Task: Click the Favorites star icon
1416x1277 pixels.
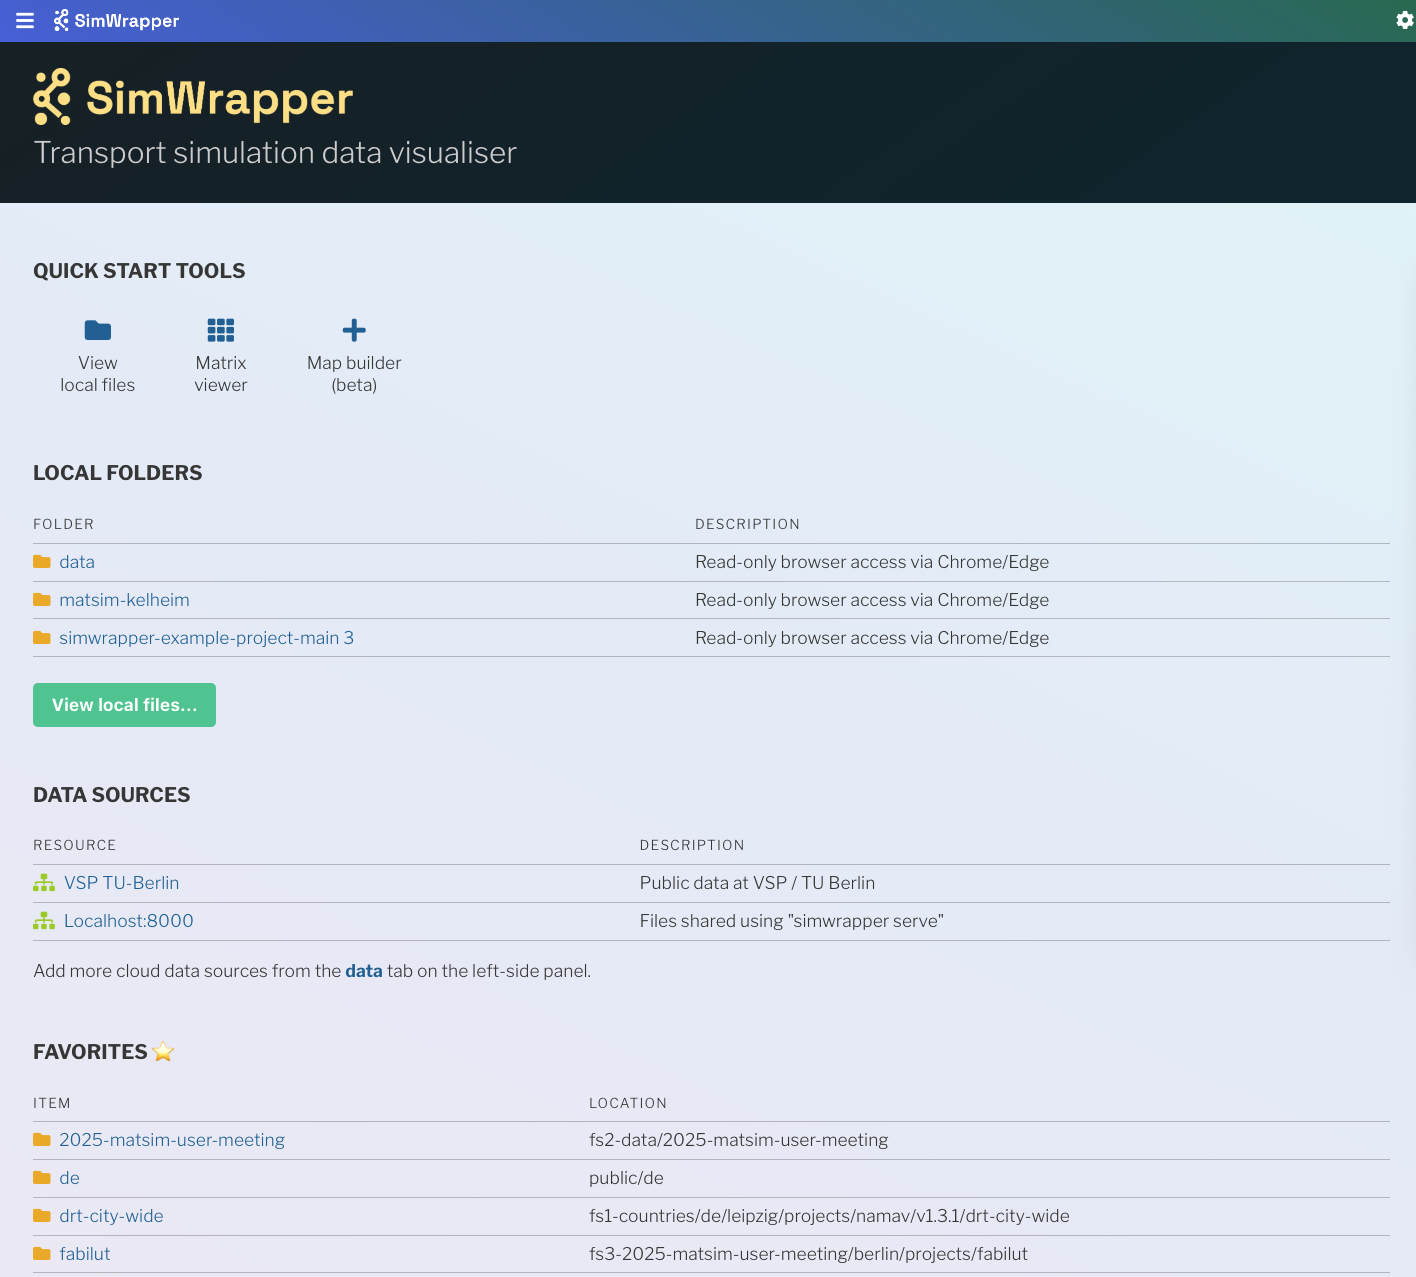Action: click(x=163, y=1052)
